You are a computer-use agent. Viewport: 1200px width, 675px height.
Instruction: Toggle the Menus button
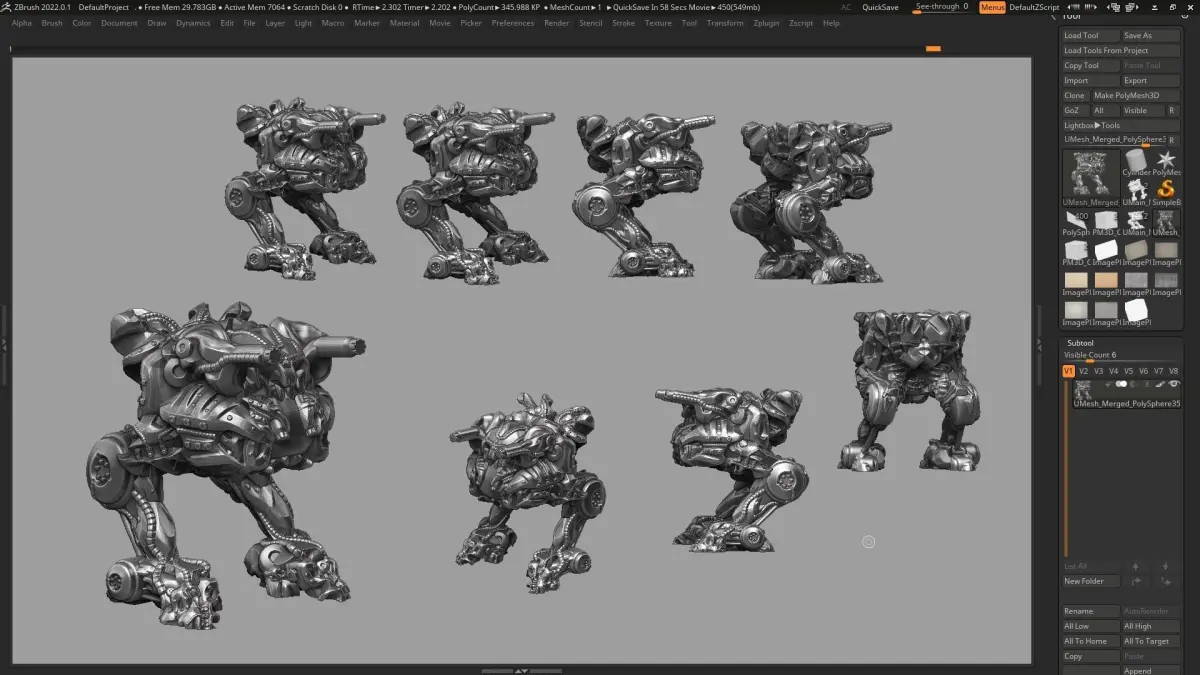[x=992, y=7]
